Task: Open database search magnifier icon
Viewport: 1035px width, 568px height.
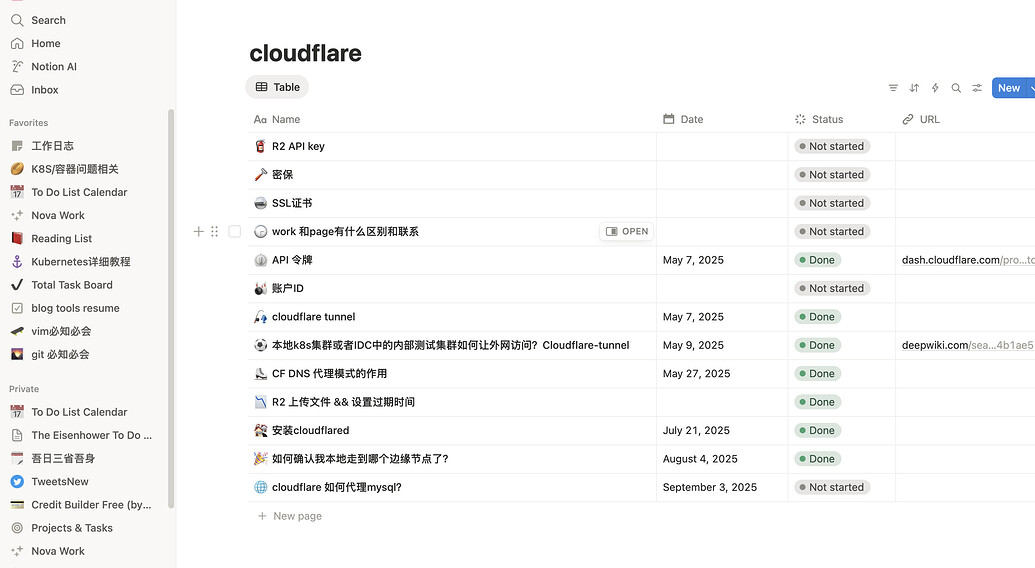Action: point(956,88)
